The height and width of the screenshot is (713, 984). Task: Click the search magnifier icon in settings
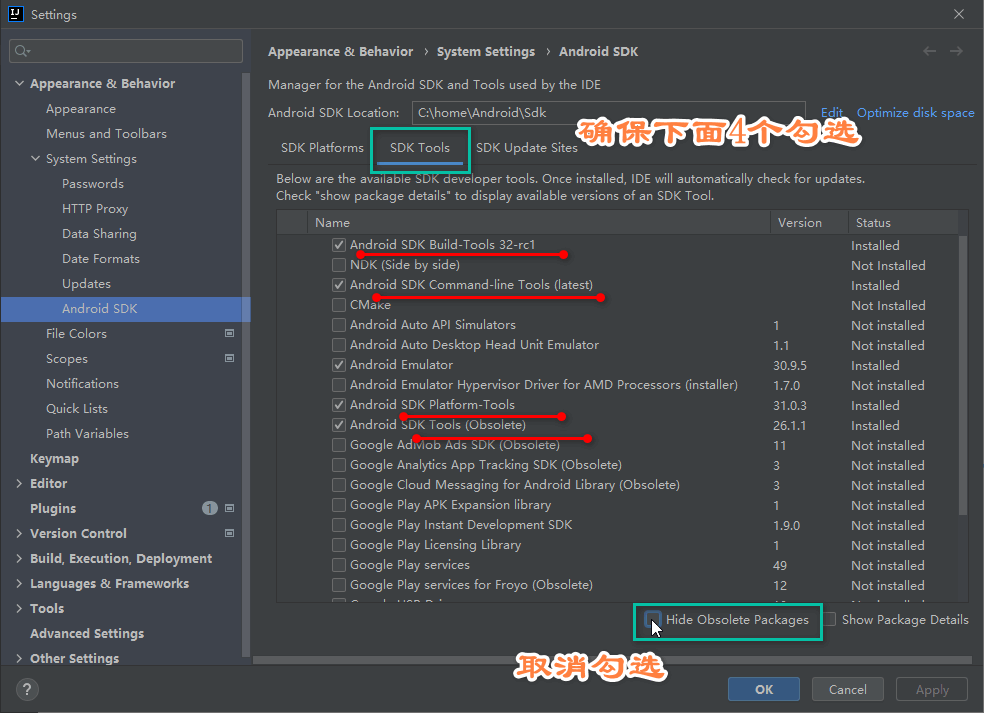22,51
